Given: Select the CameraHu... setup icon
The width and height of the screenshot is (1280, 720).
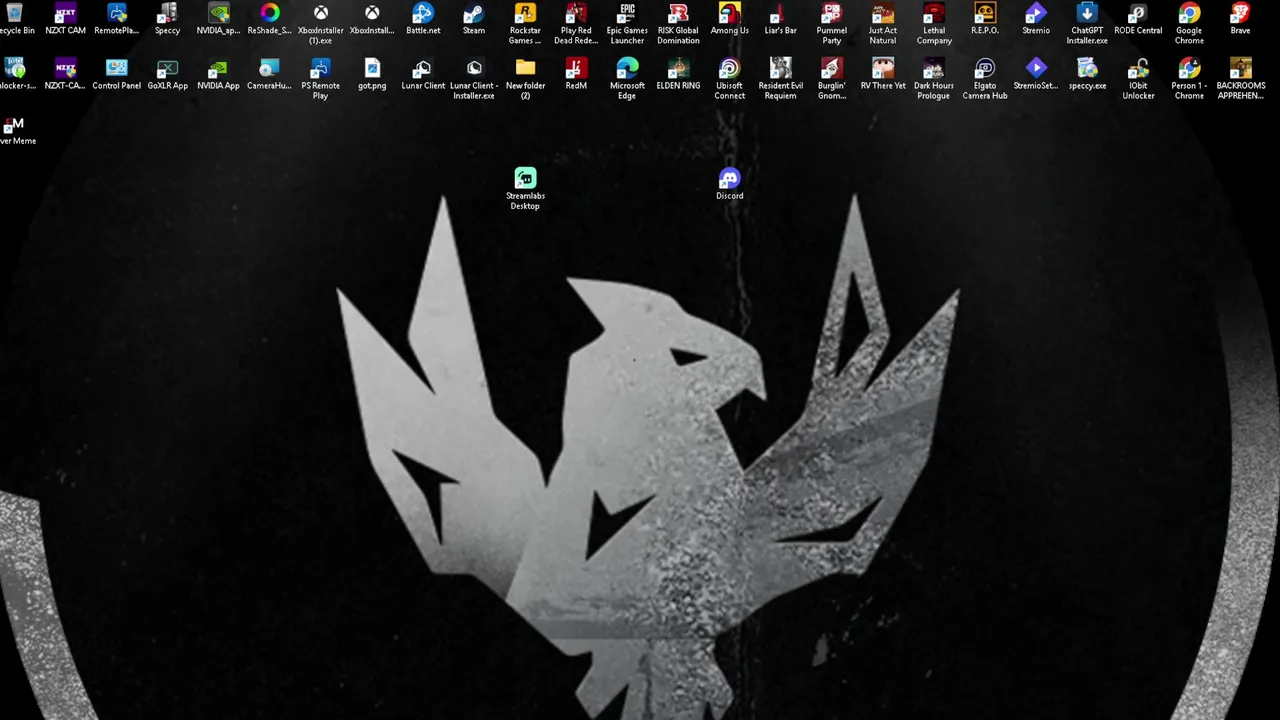Looking at the screenshot, I should 269,68.
